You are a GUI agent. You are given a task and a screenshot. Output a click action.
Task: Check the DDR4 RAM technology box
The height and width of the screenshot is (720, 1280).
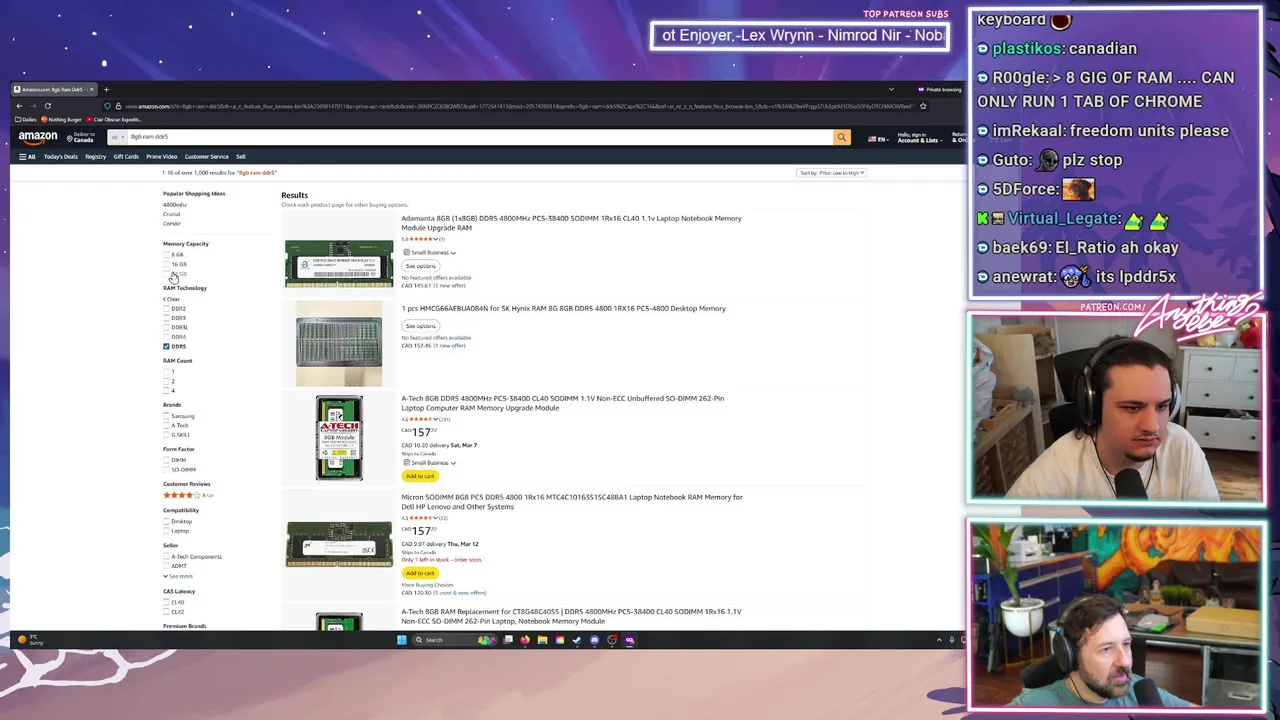pyautogui.click(x=166, y=337)
